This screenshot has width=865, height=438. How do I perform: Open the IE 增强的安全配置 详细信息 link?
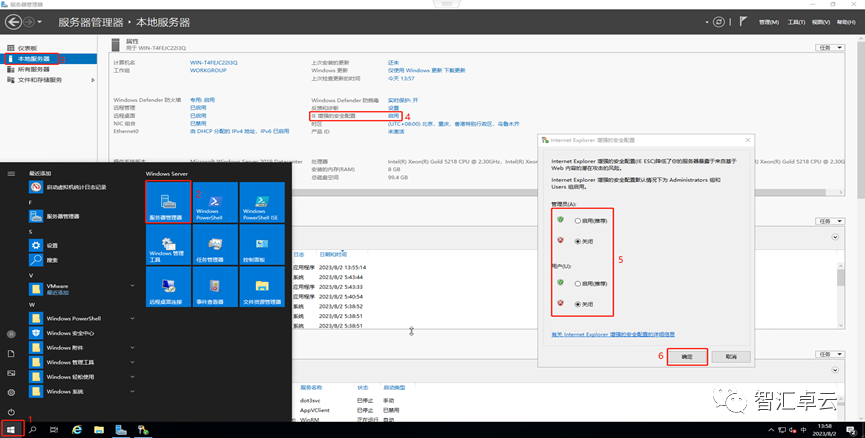pyautogui.click(x=613, y=334)
